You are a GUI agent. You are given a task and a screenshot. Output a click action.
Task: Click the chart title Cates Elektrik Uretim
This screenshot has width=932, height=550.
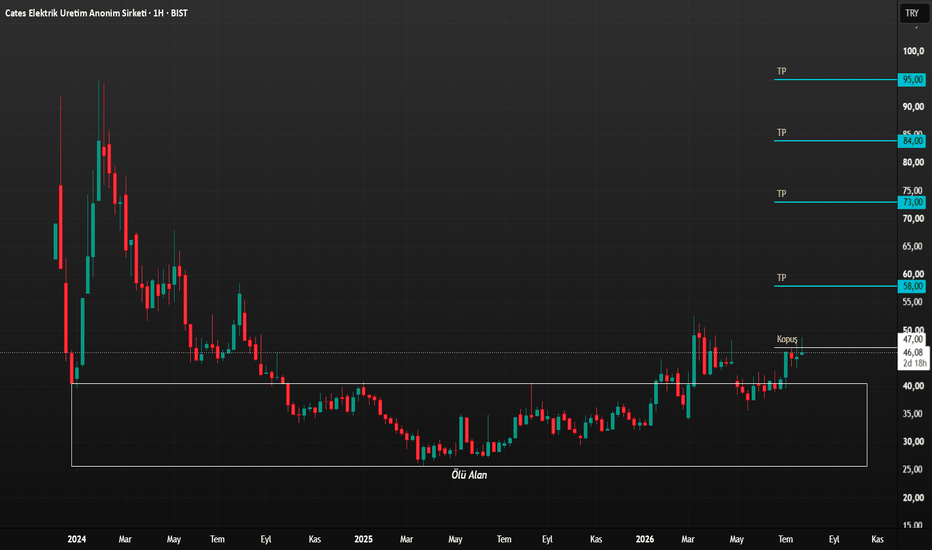pos(96,13)
